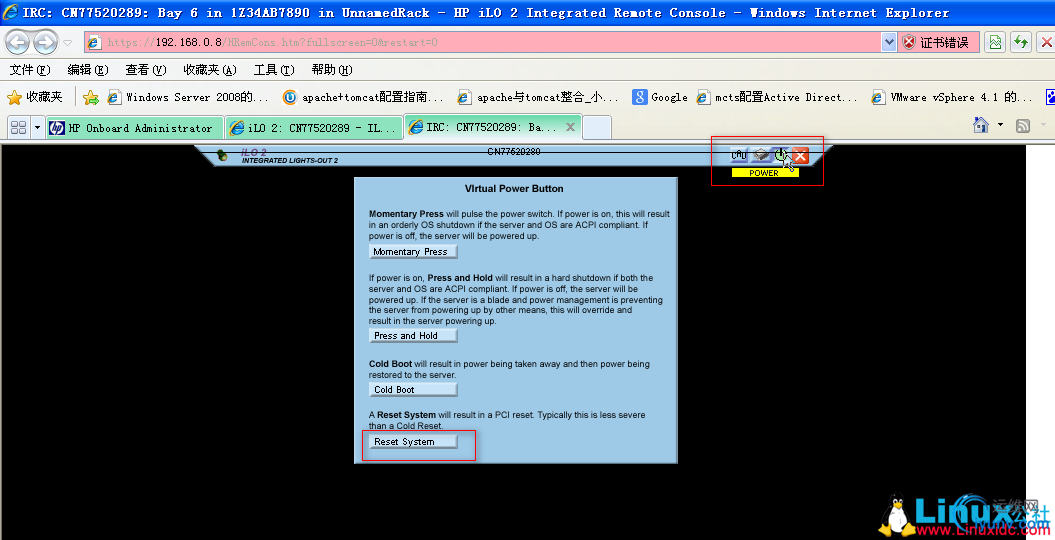Open apache与tomcat整合 favorite link
Screen dimensions: 1055x540
coord(538,98)
